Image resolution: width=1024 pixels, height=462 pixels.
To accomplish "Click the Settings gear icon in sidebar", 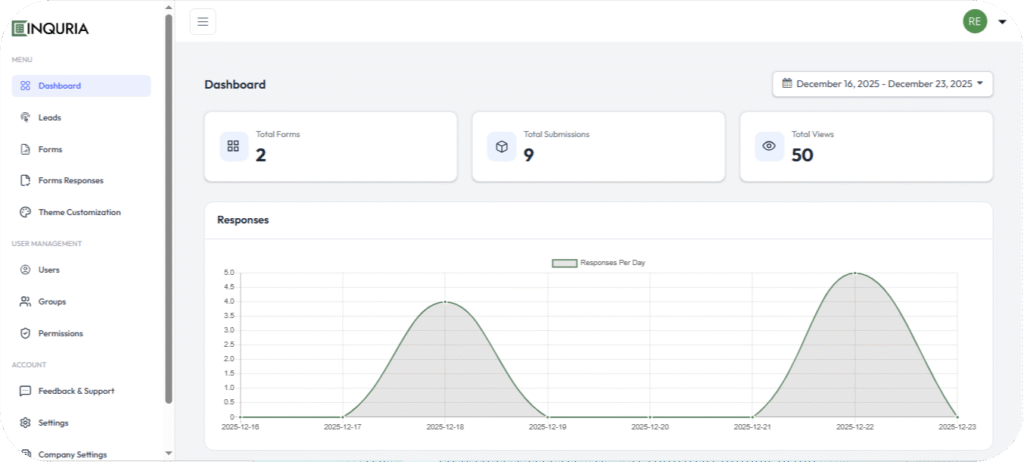I will point(25,423).
